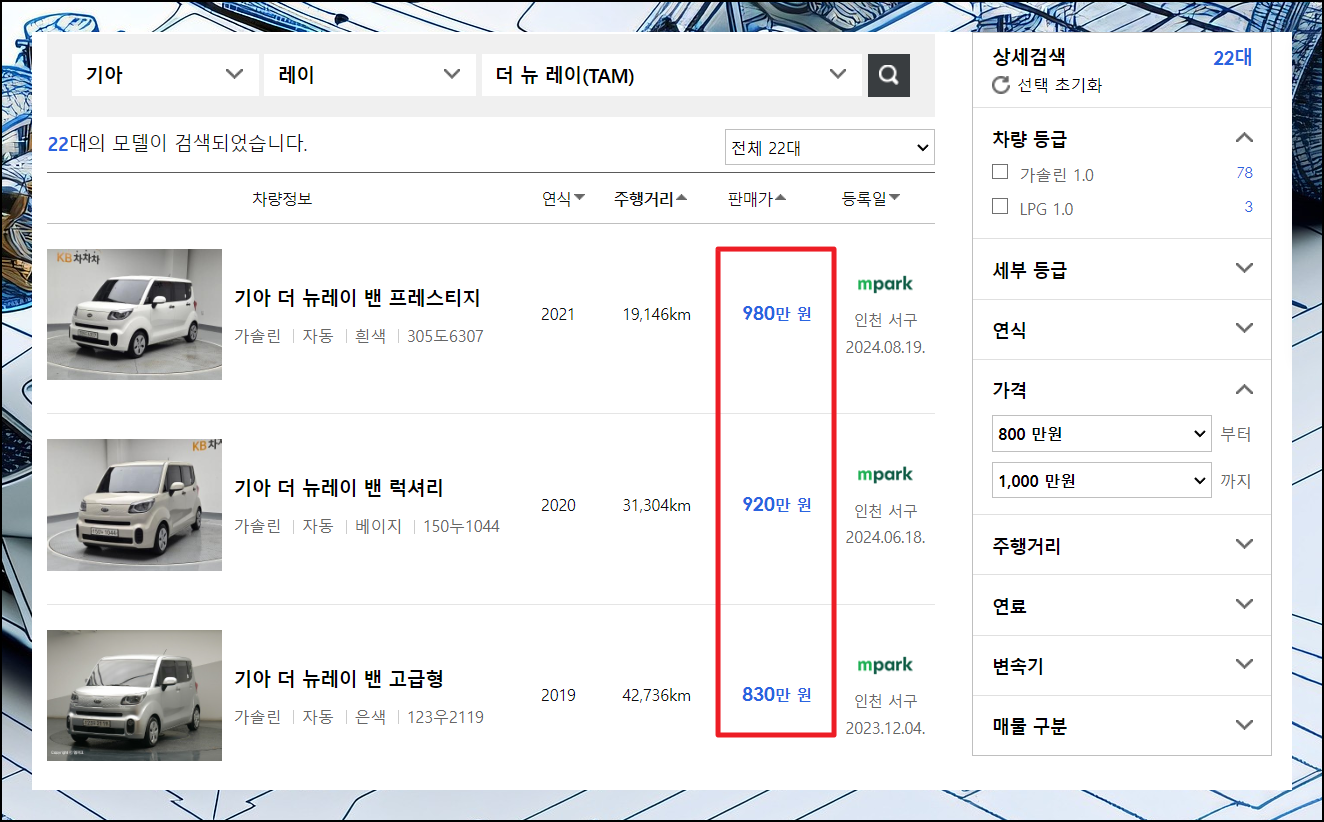Click plate number 123우2119
Screen dimensions: 1324x822
coord(445,717)
